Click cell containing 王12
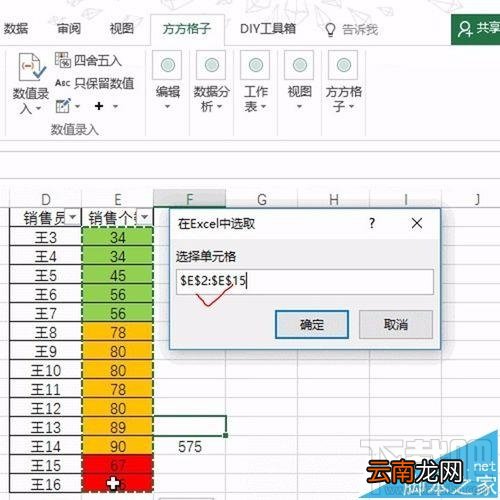This screenshot has height=500, width=500. pos(46,408)
